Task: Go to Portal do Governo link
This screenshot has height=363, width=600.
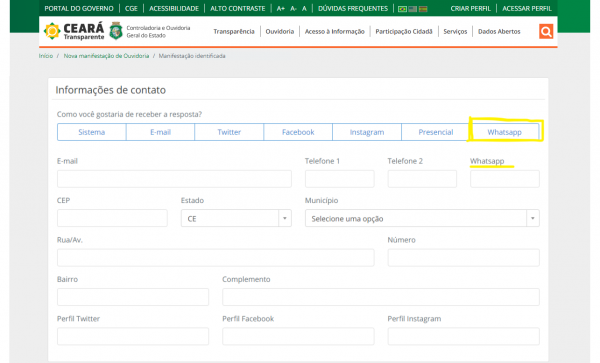Action: [x=79, y=8]
